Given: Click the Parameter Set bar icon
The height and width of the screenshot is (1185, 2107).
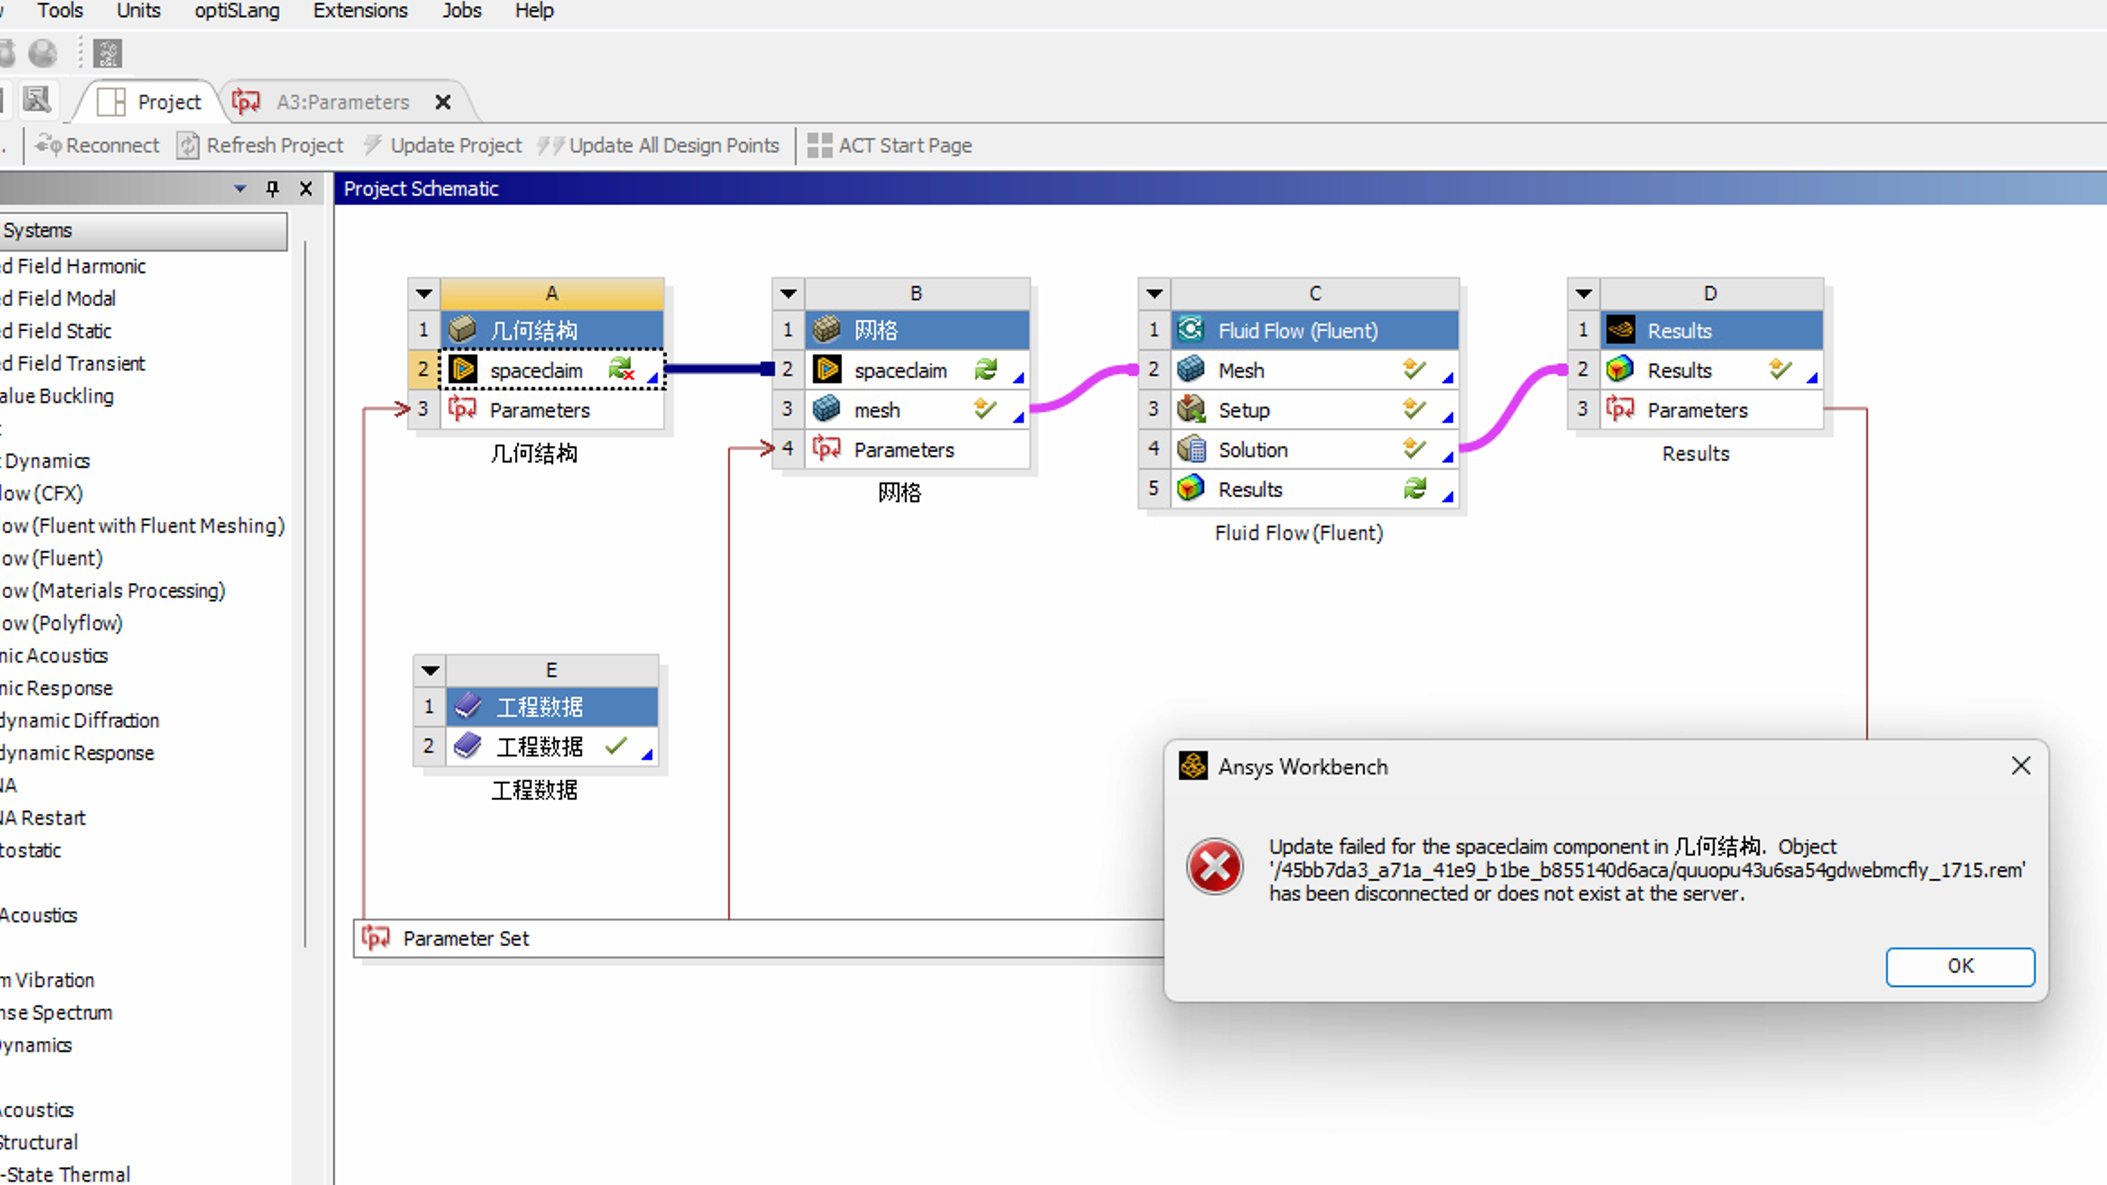Looking at the screenshot, I should click(376, 938).
